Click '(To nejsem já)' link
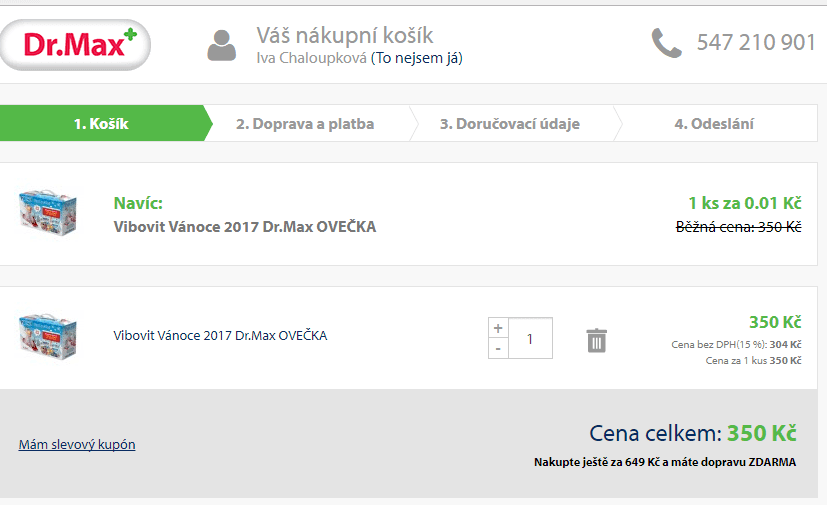827x505 pixels. [x=417, y=58]
